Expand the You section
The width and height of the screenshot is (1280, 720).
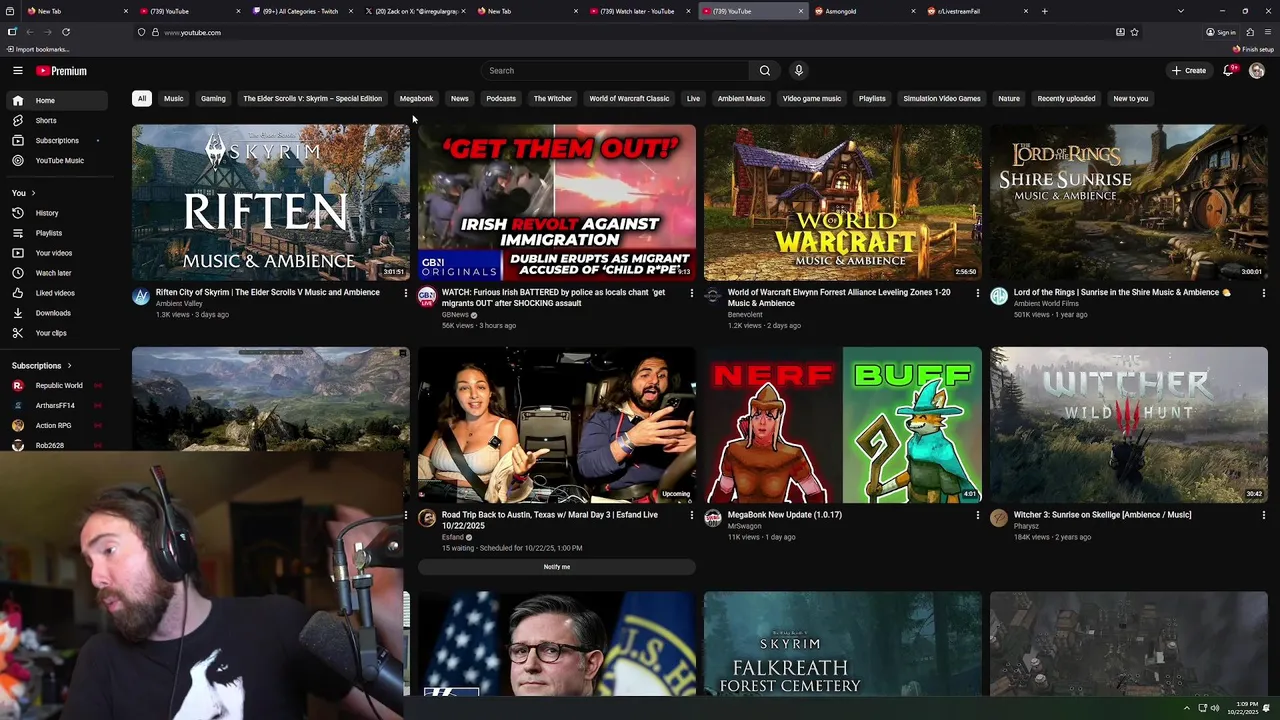24,193
